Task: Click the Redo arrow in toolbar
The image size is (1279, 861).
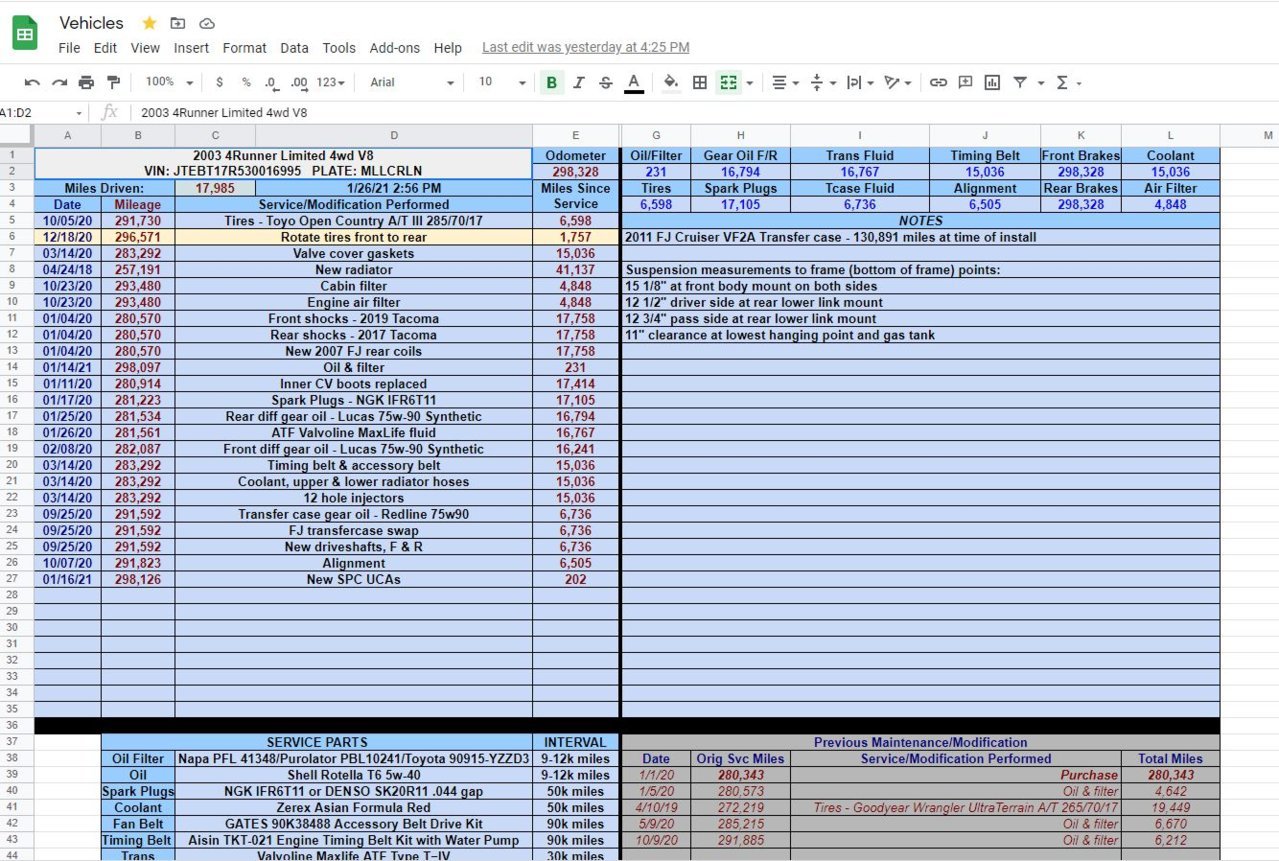Action: 59,82
